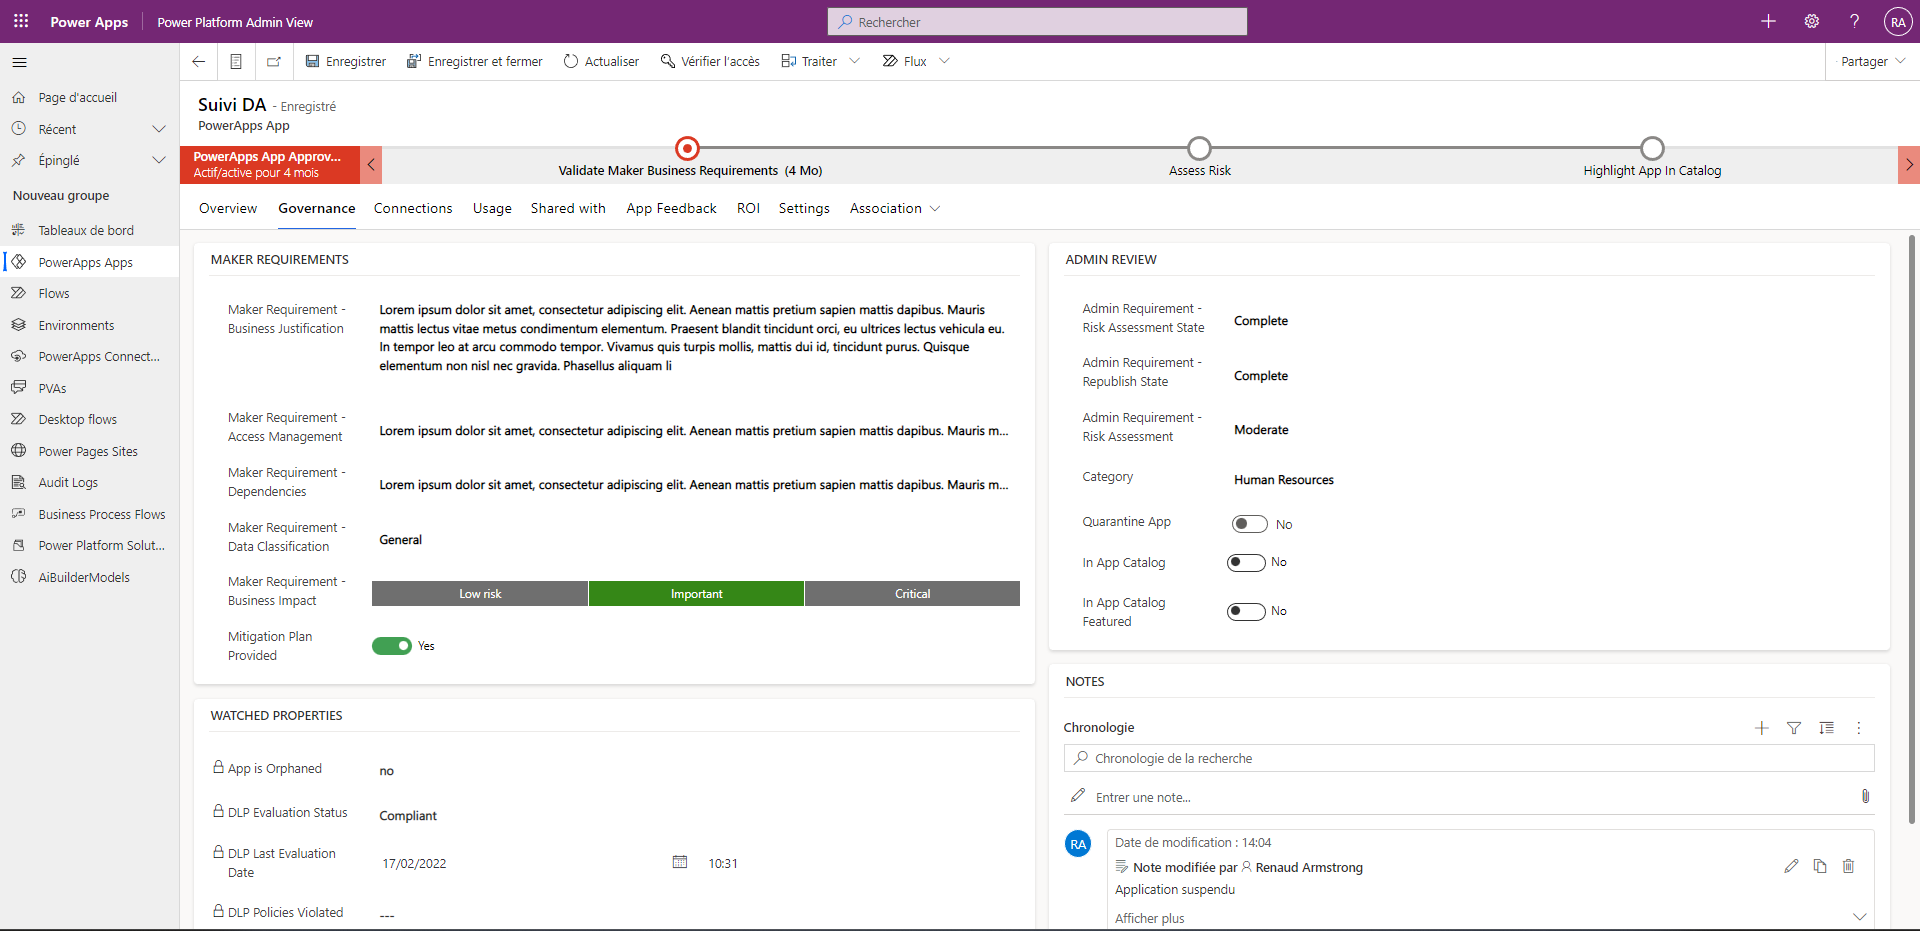Expand the Récent section
The height and width of the screenshot is (931, 1920).
pyautogui.click(x=158, y=129)
